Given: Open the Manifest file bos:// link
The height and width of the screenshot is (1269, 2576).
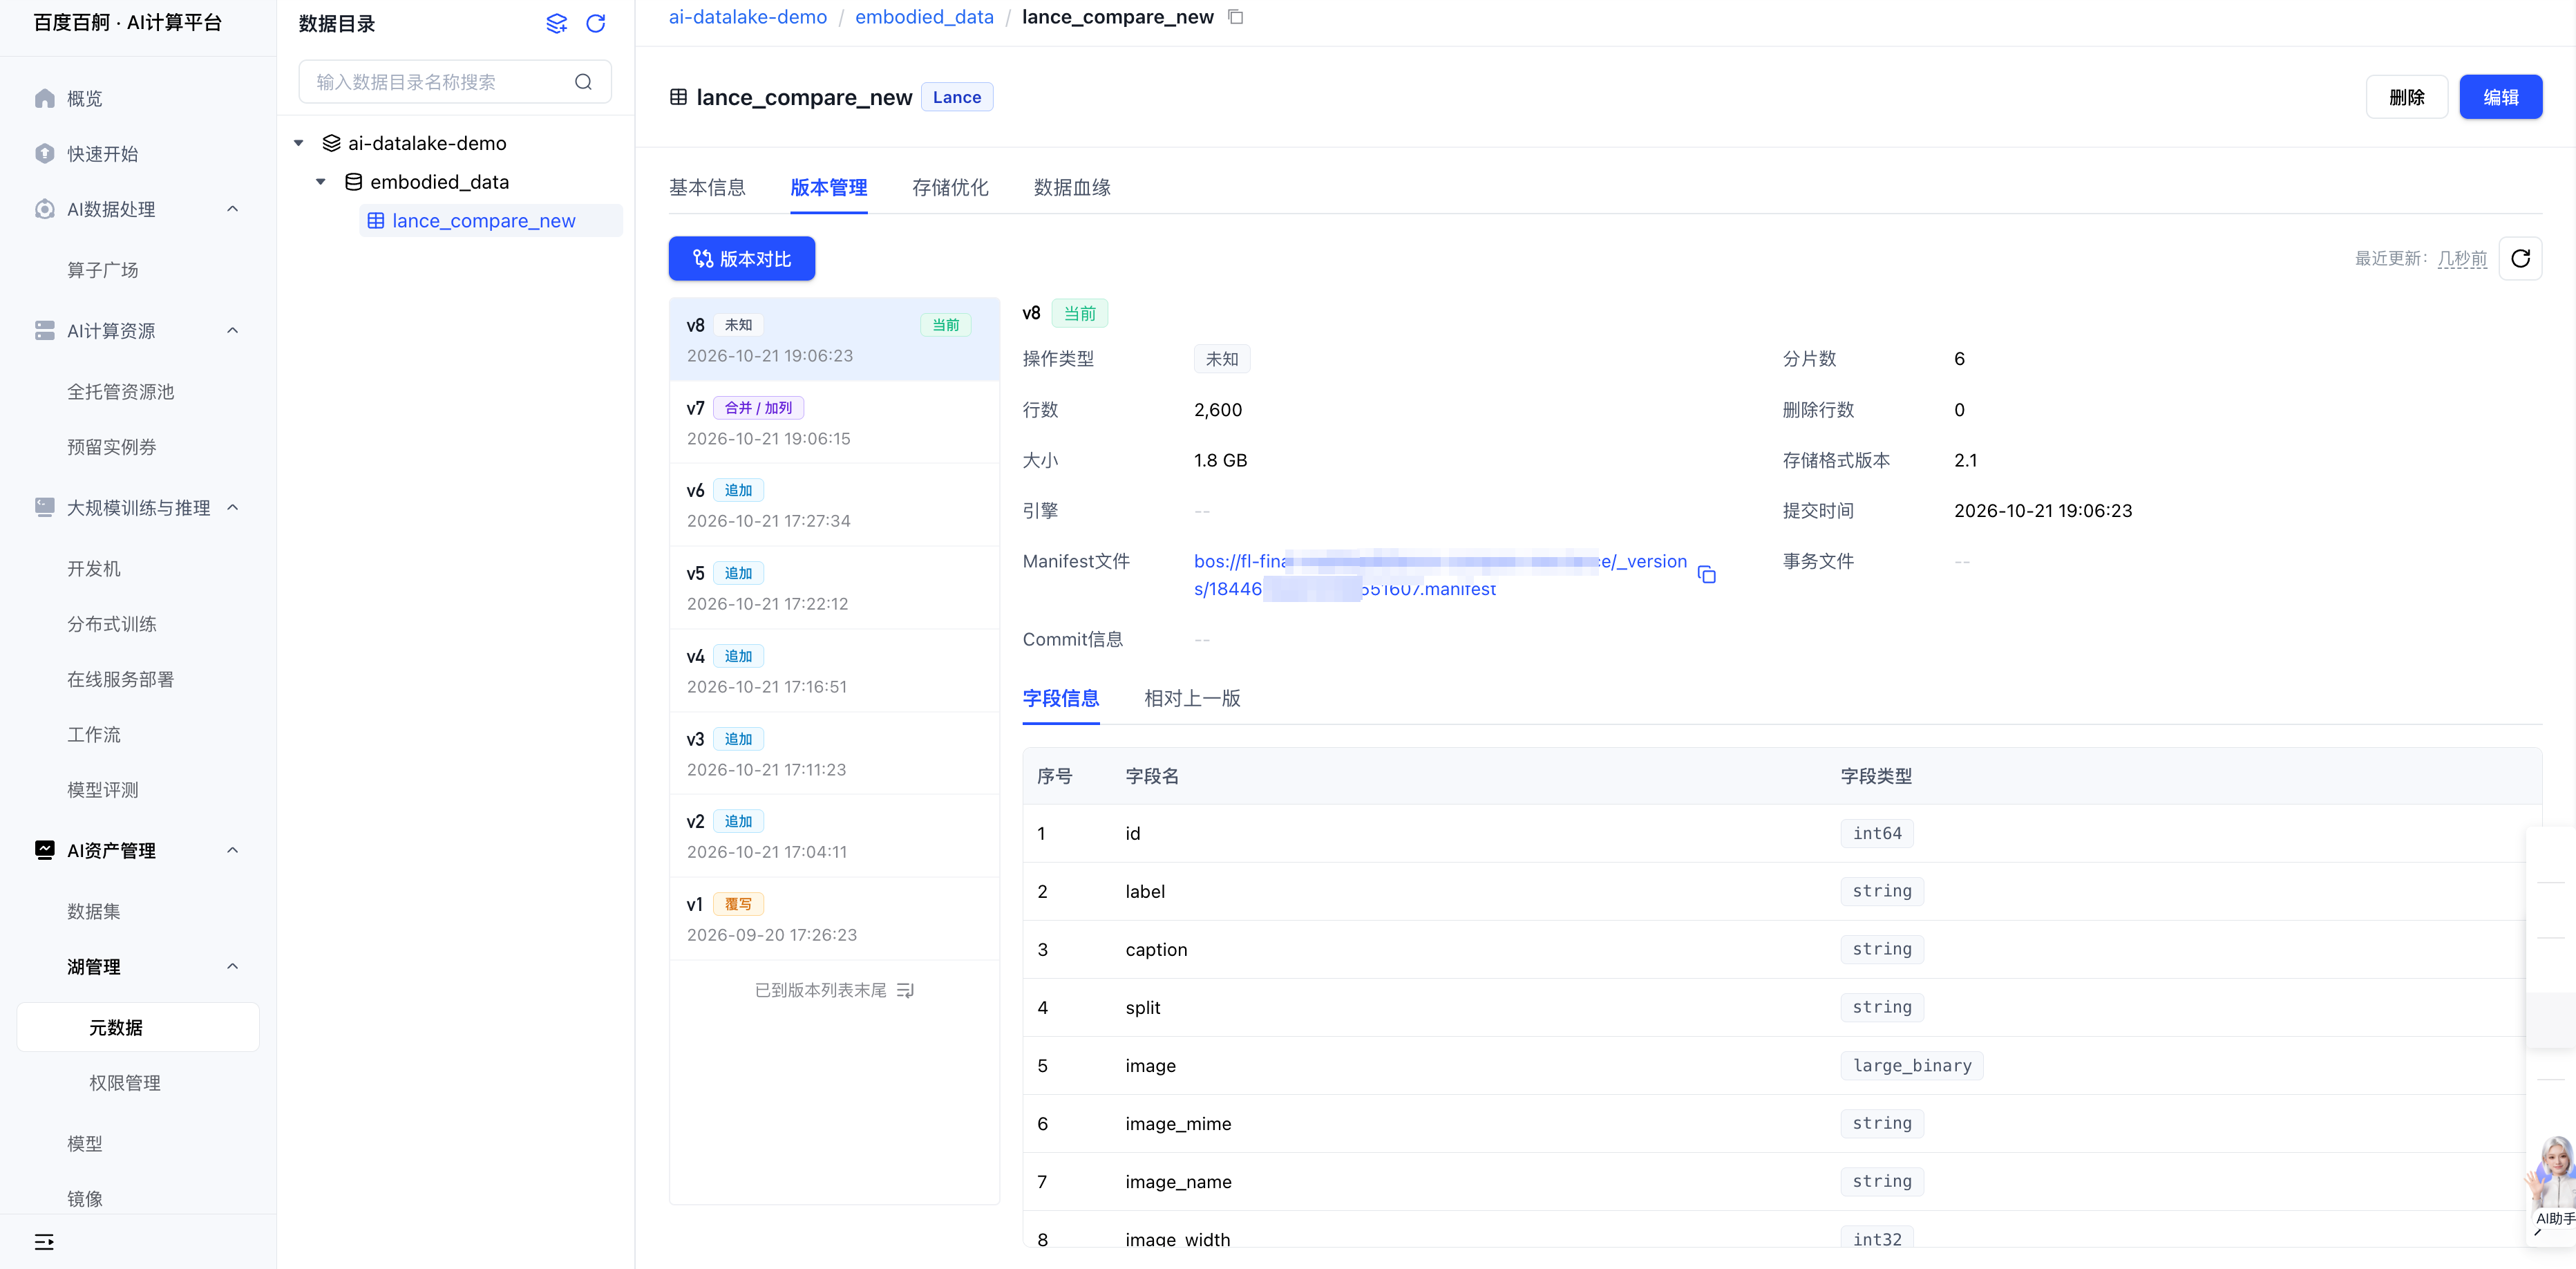Looking at the screenshot, I should [x=1440, y=575].
